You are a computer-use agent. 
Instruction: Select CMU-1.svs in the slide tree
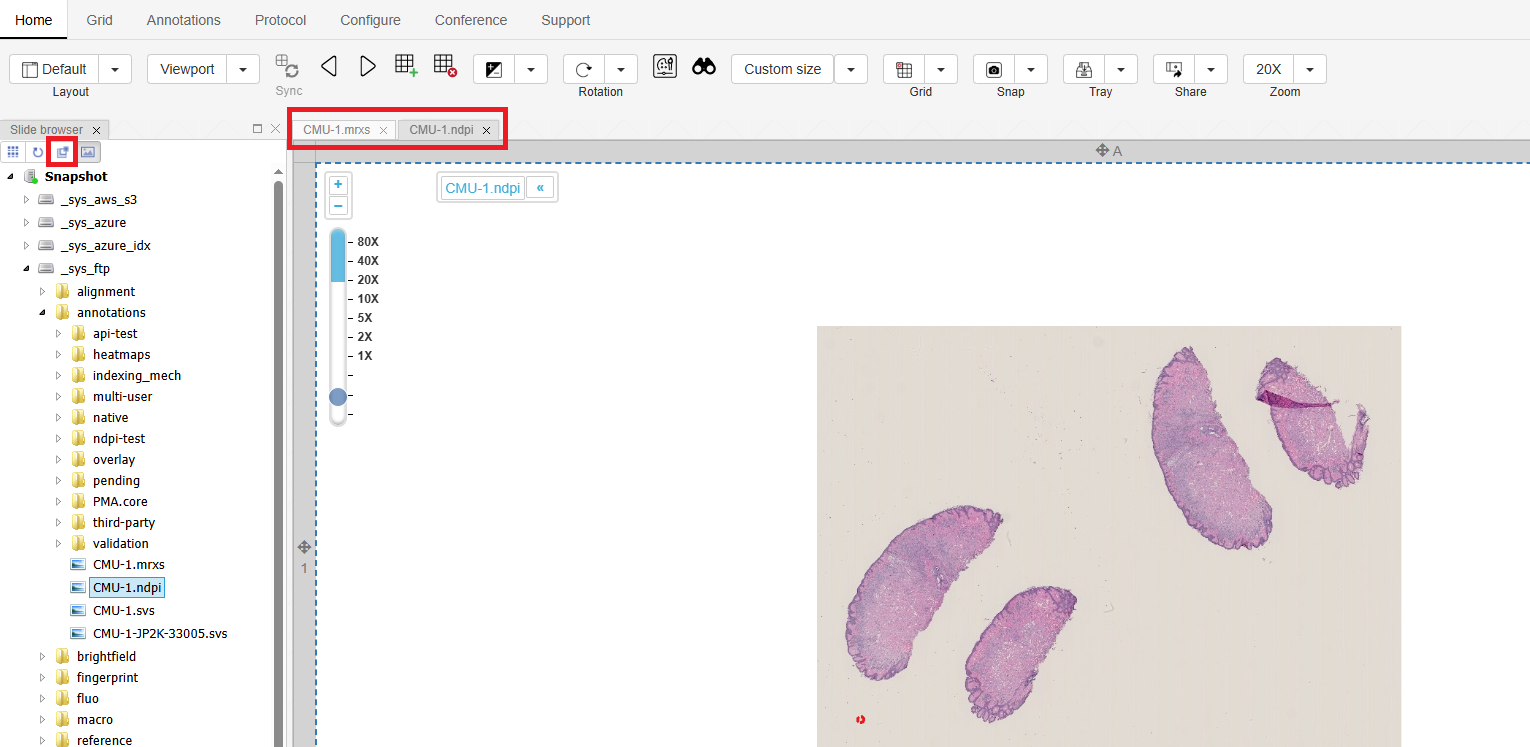pyautogui.click(x=123, y=610)
